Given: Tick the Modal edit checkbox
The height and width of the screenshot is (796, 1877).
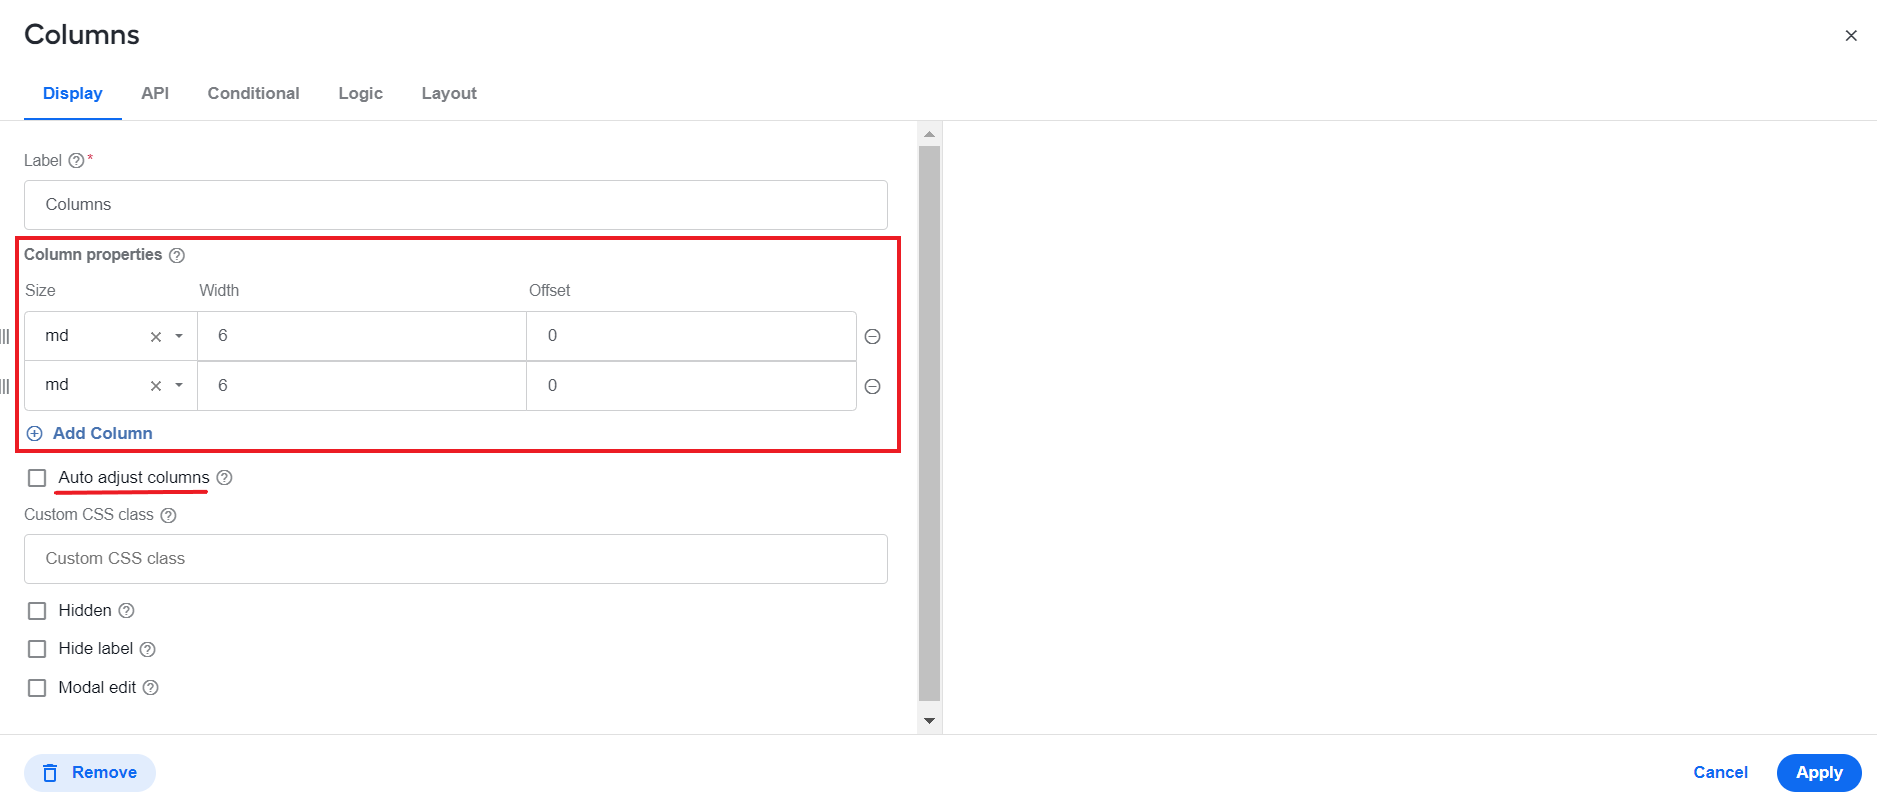Looking at the screenshot, I should [x=37, y=688].
